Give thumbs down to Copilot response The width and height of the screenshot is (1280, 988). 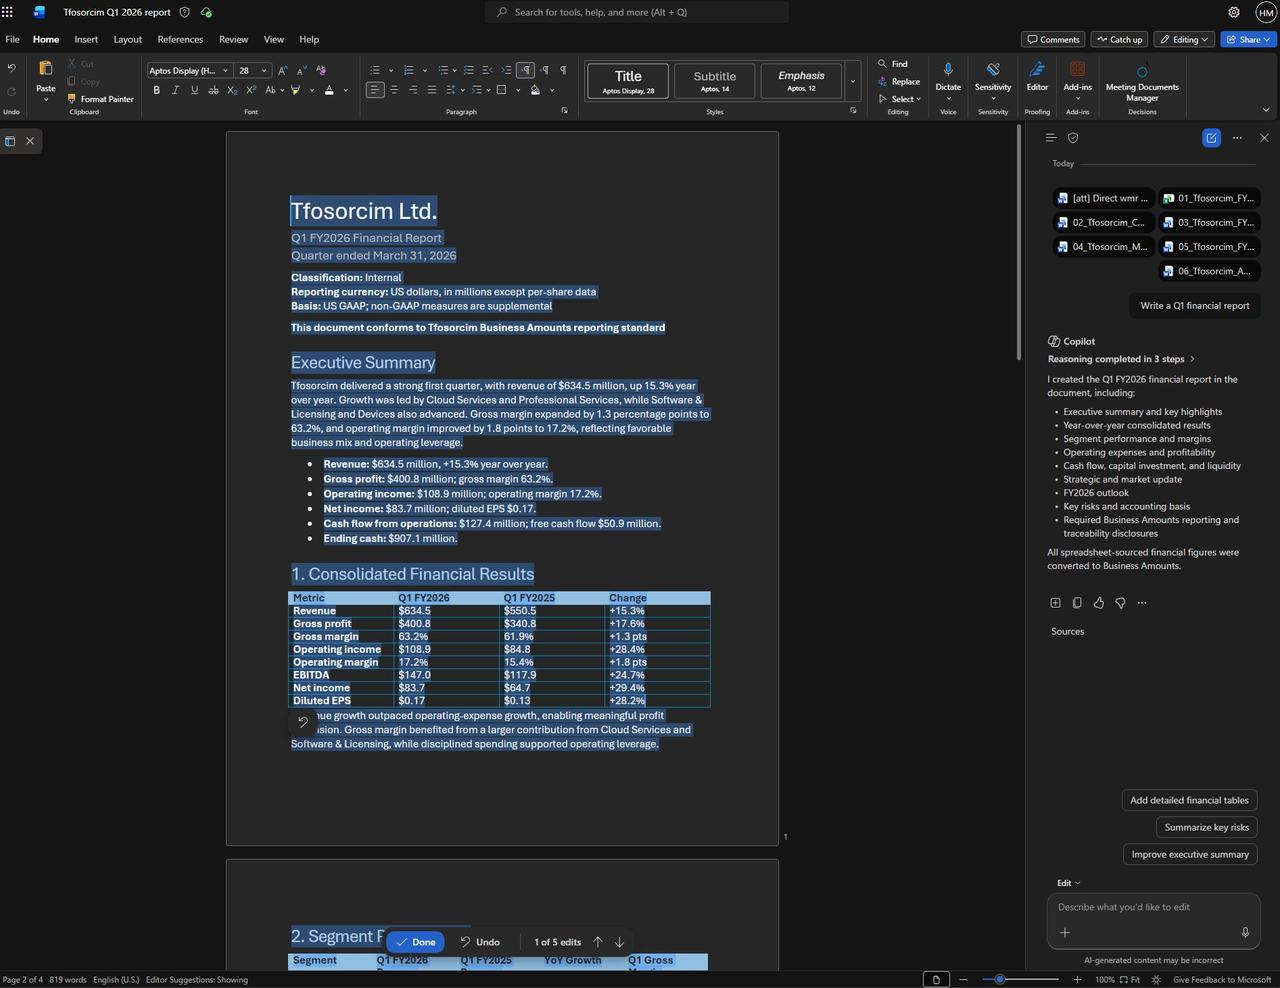coord(1120,603)
